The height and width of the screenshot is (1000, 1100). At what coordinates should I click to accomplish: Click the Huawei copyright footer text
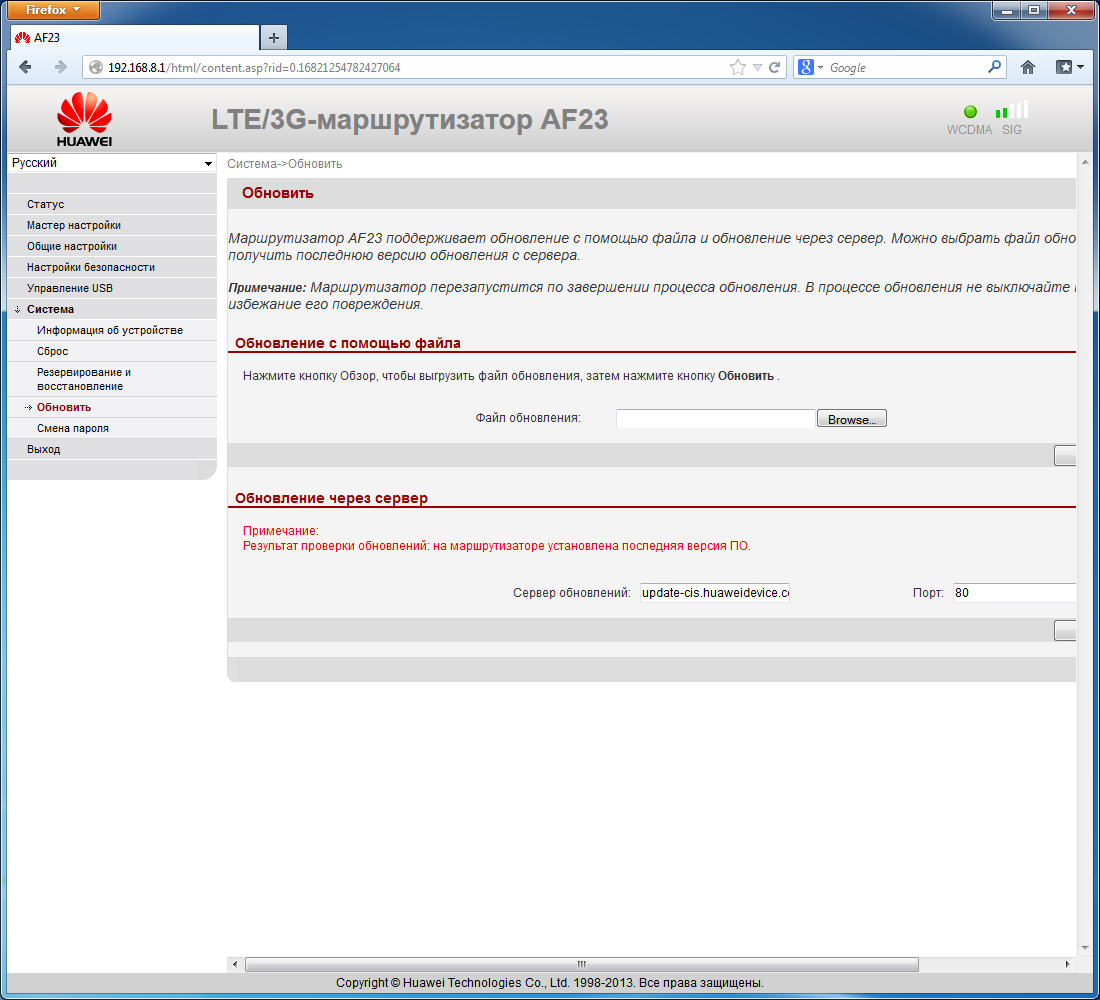click(549, 982)
